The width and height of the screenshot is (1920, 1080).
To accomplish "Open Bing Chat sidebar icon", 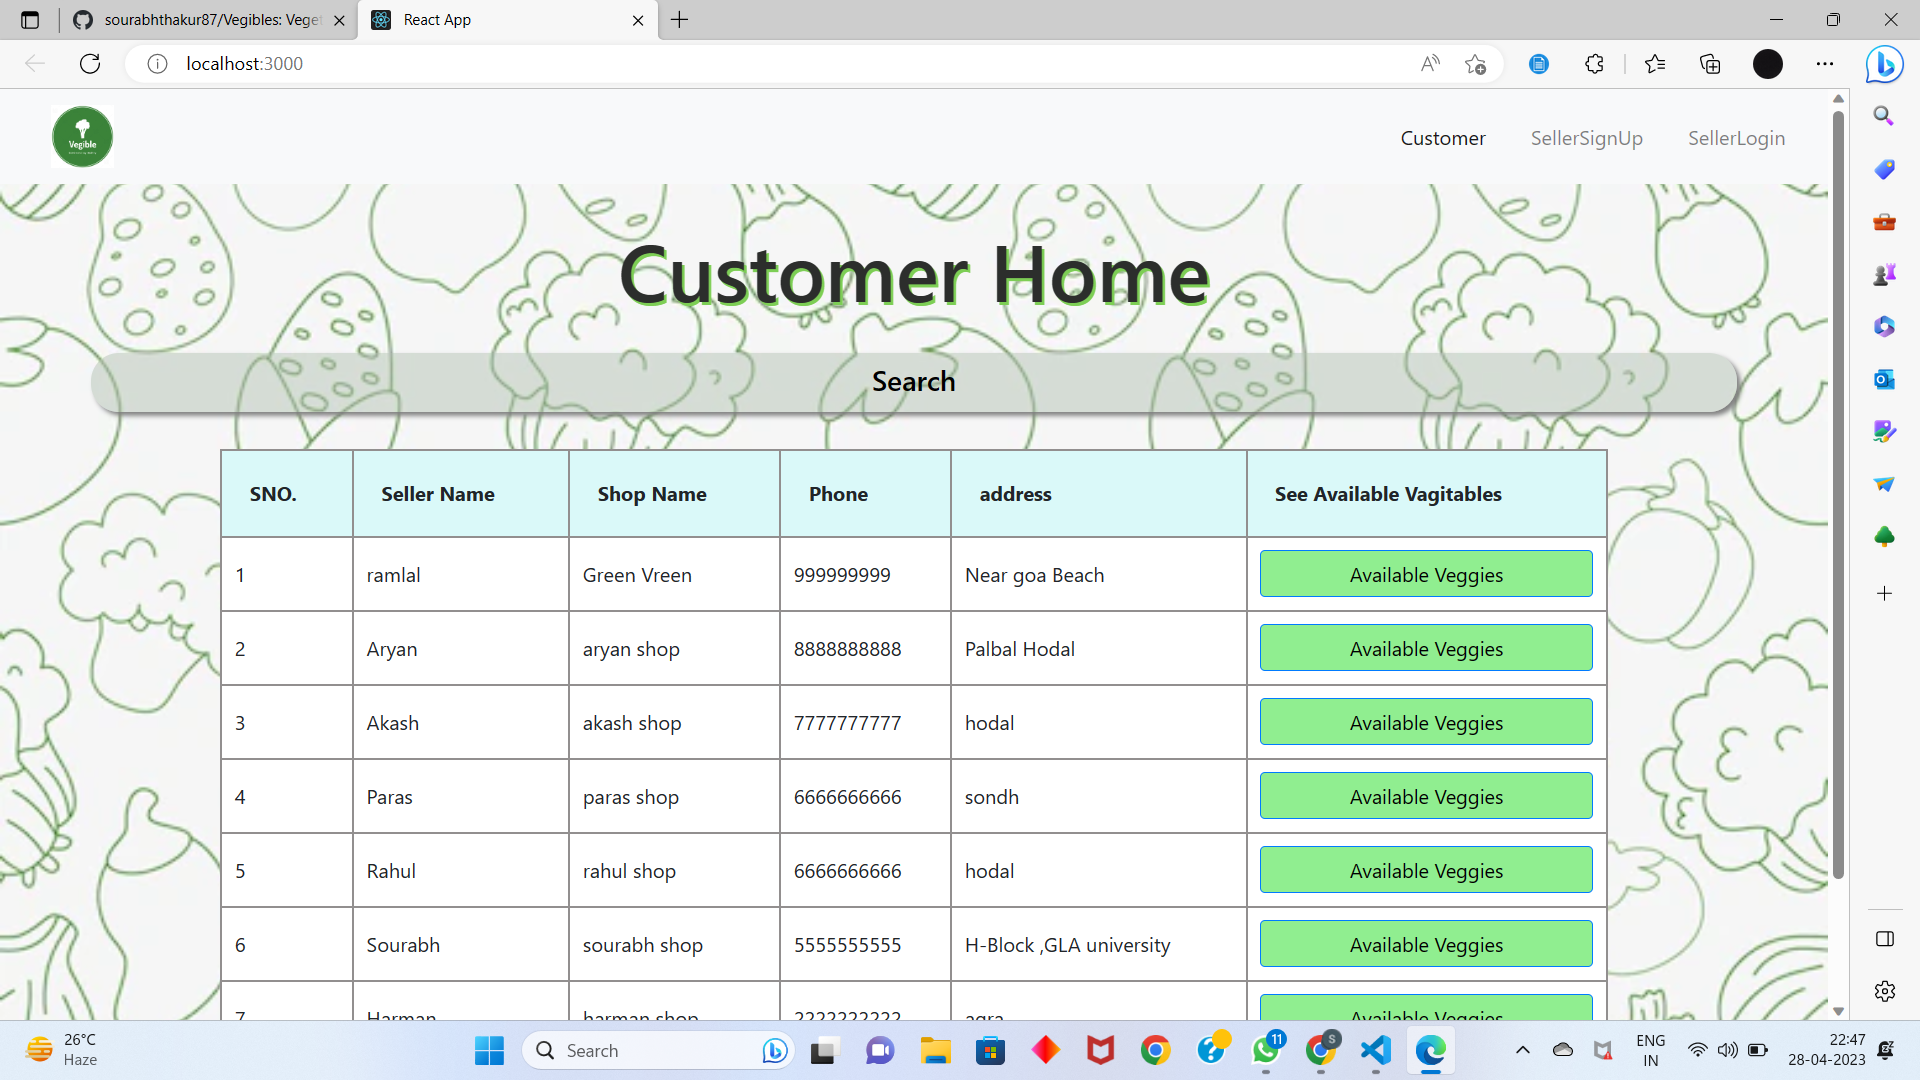I will (1884, 64).
